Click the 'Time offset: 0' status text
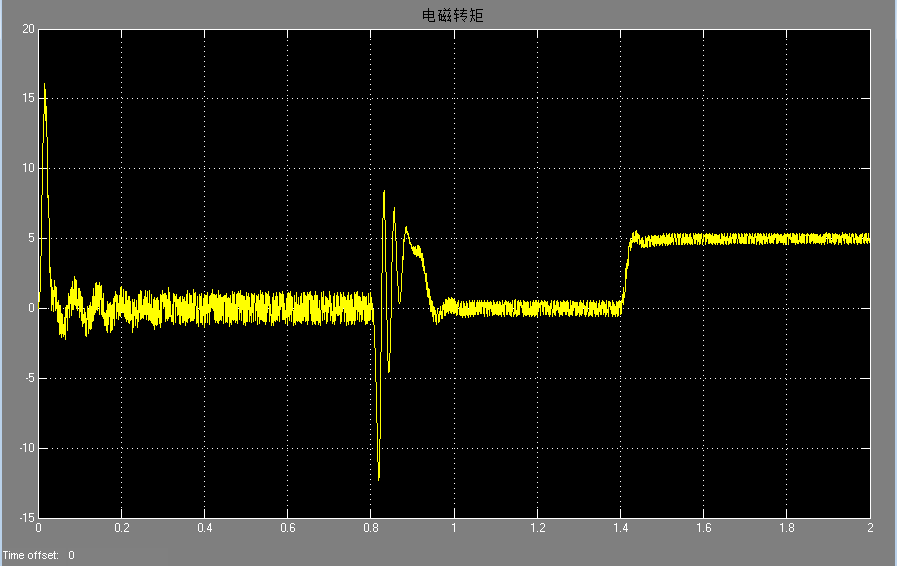Screen dimensions: 897x566 click(x=38, y=555)
